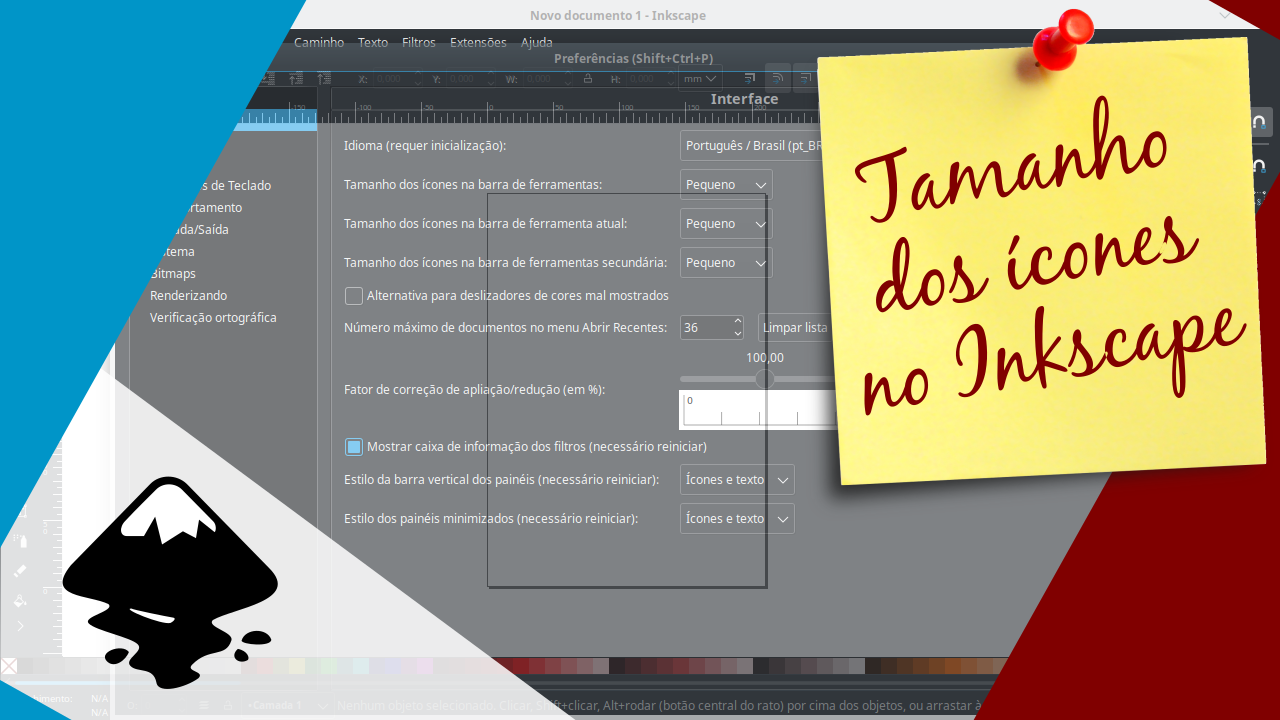Open the Caminho menu
The width and height of the screenshot is (1280, 720).
(319, 43)
